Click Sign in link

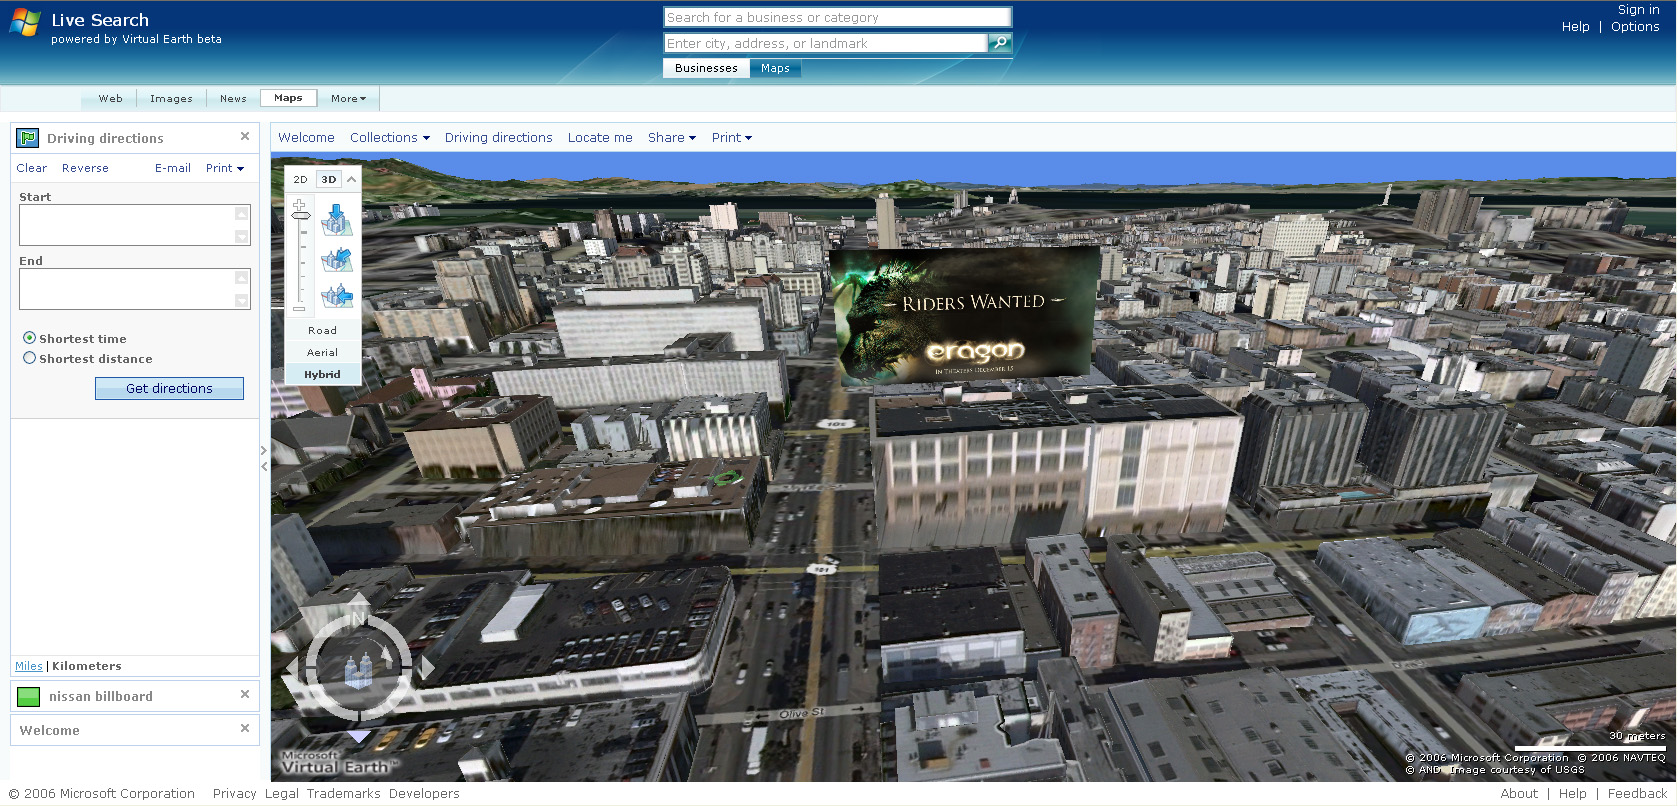[x=1638, y=10]
